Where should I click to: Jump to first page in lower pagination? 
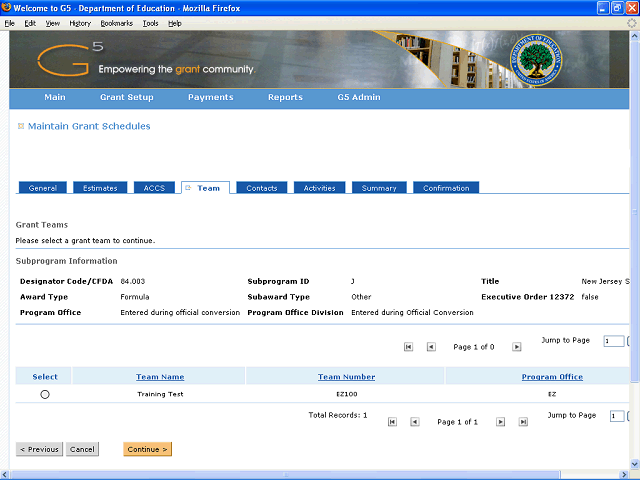tap(392, 422)
